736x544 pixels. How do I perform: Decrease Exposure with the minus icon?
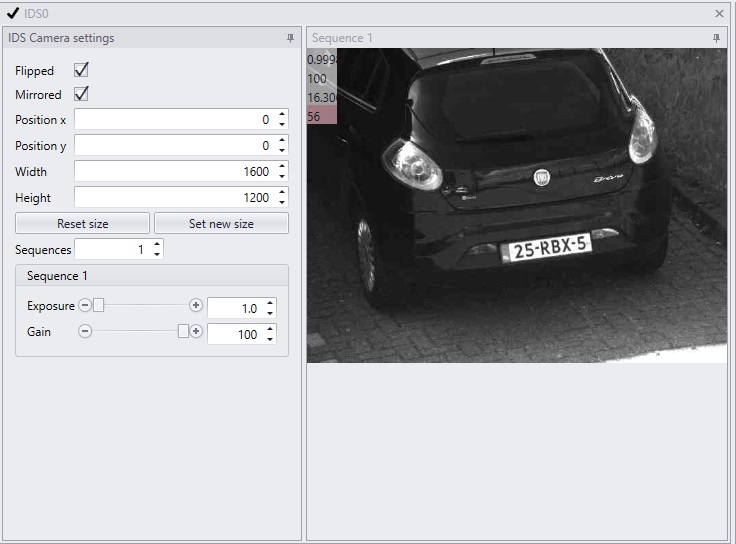point(84,306)
